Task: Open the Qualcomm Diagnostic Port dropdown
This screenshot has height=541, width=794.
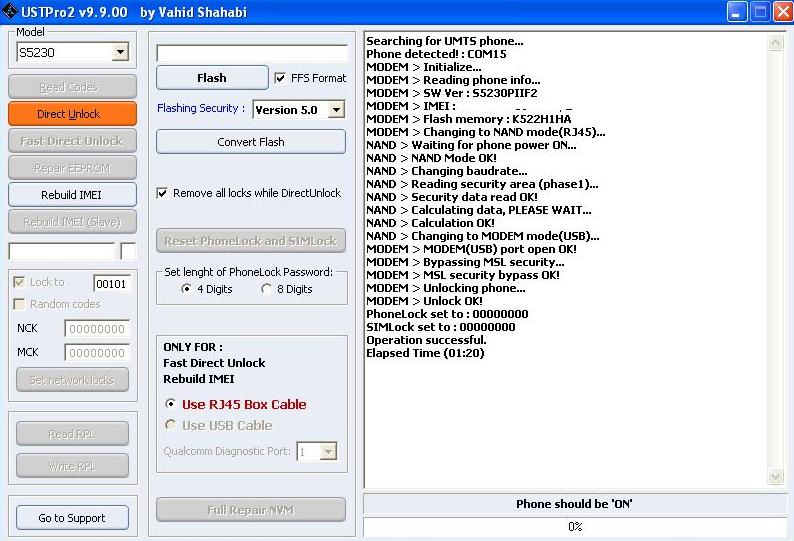Action: [x=328, y=451]
